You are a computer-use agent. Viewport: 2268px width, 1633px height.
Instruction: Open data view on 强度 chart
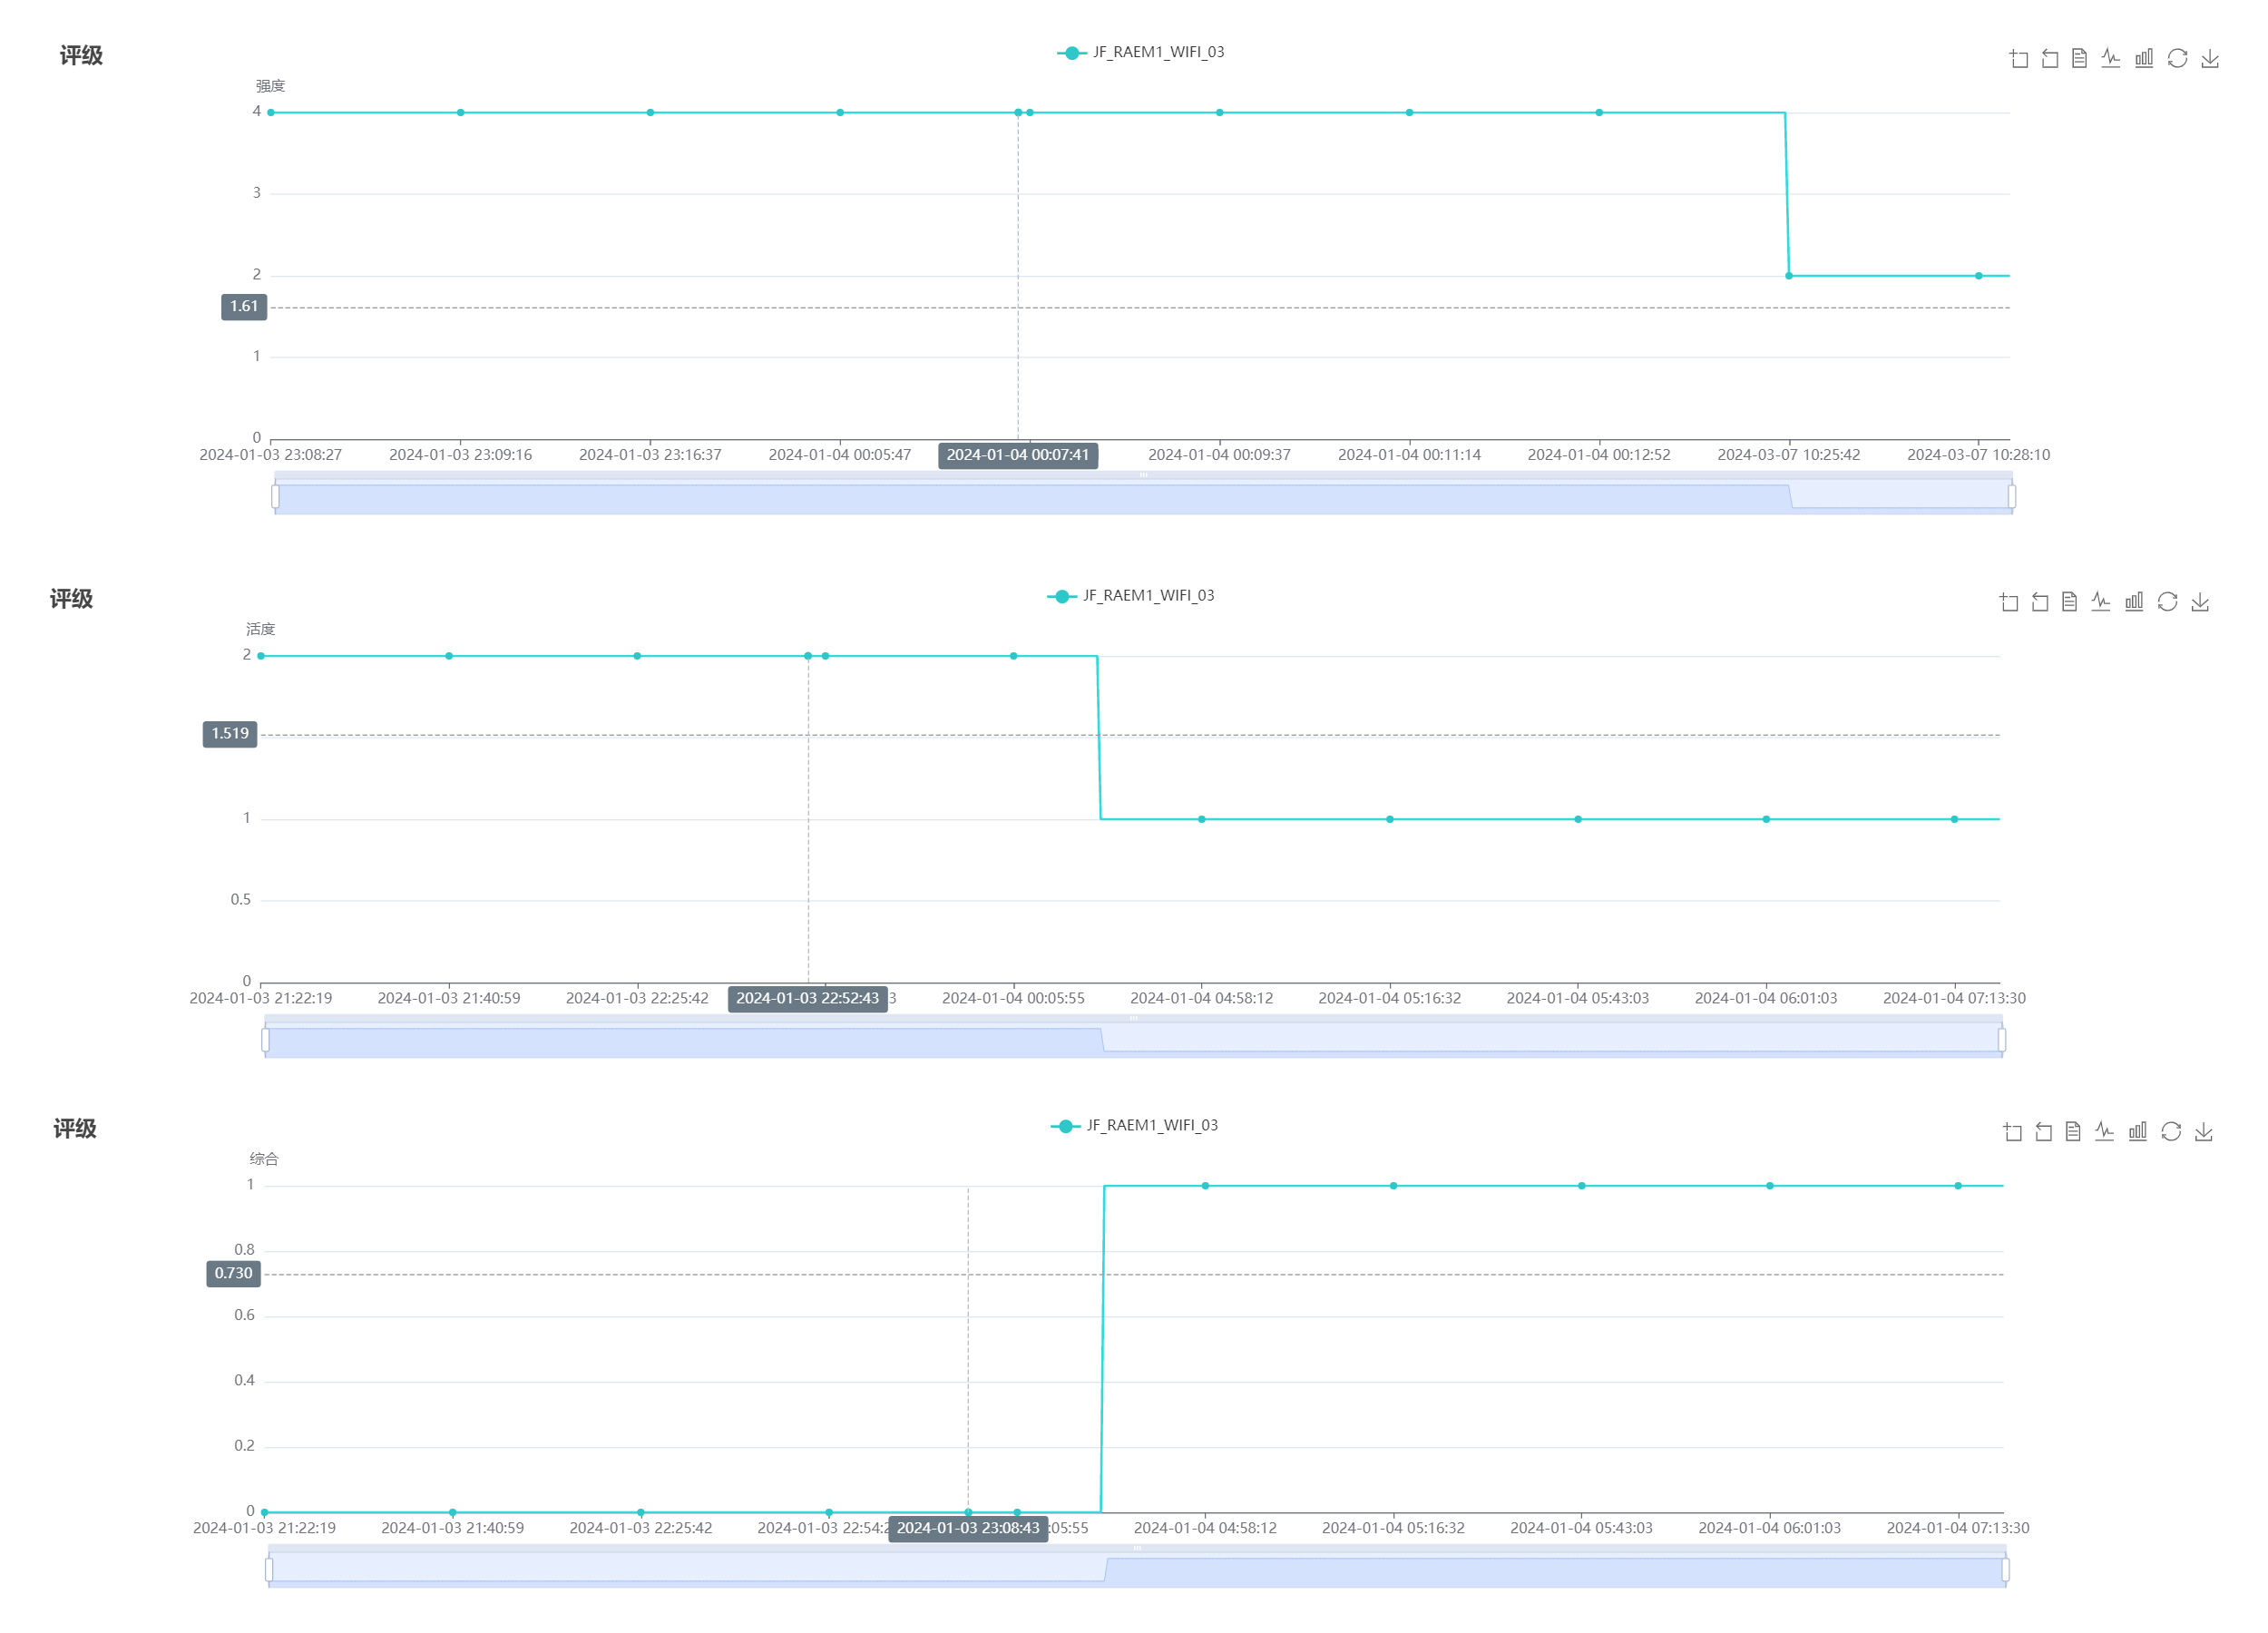(2079, 59)
